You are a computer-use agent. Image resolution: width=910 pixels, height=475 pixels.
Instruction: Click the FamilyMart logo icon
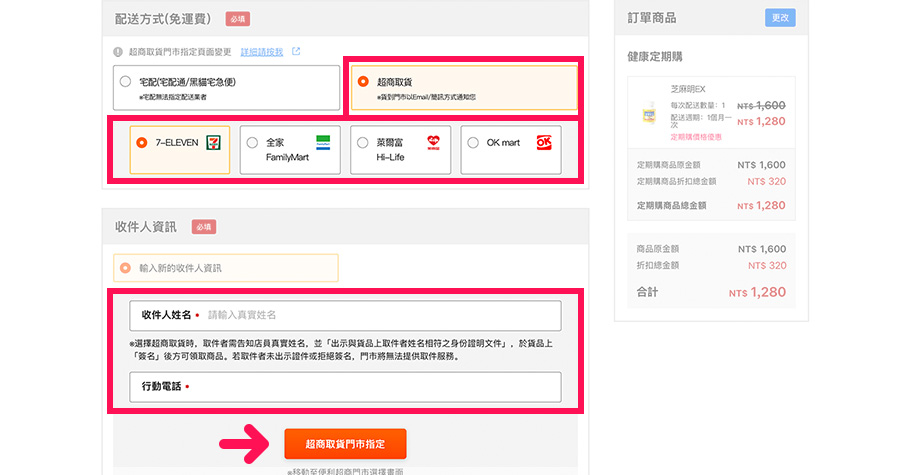(322, 142)
